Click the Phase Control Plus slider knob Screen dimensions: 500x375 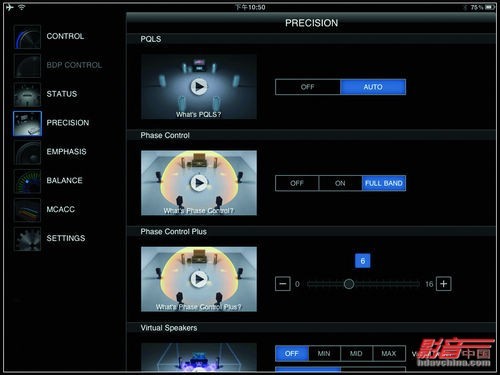349,284
